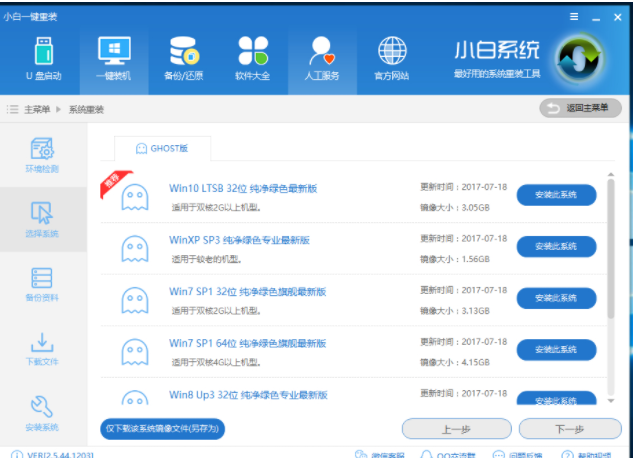Click ghost icon beside WinXP SP3
The width and height of the screenshot is (633, 458).
pyautogui.click(x=135, y=249)
